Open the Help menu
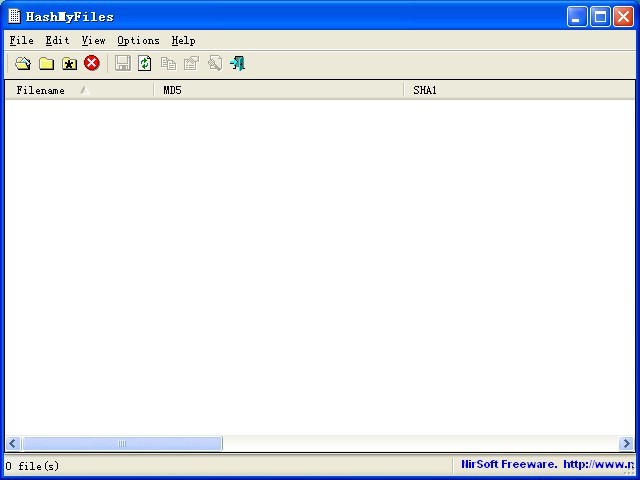Image resolution: width=640 pixels, height=480 pixels. click(x=183, y=41)
